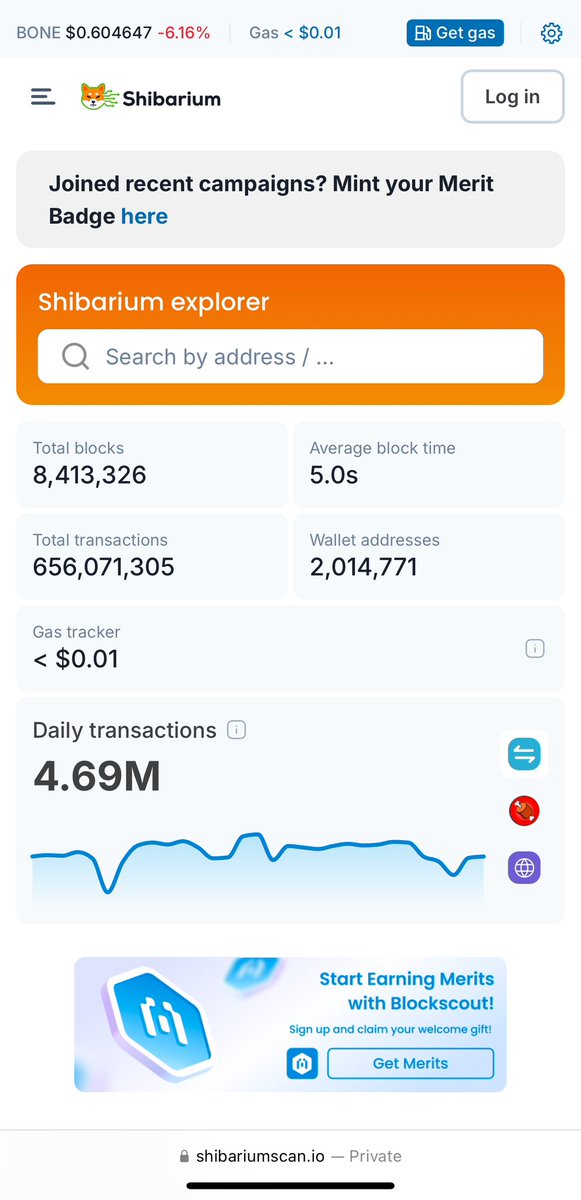Tap the shibariumscan.io address bar
Screen dimensions: 581x1200
pos(290,1156)
